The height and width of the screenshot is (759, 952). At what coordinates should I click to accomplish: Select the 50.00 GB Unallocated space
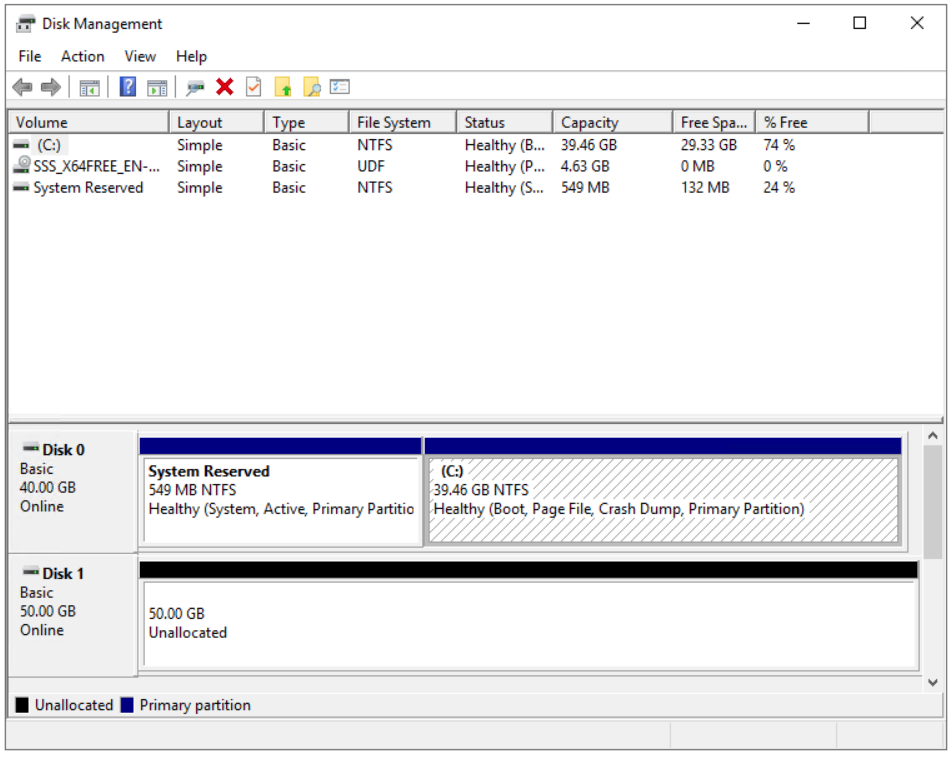pos(530,624)
